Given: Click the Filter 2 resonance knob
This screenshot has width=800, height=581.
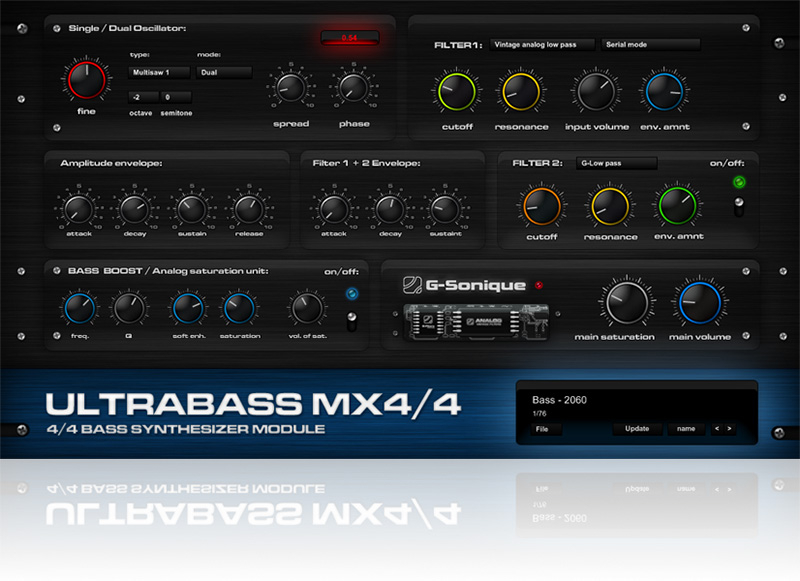Looking at the screenshot, I should (x=610, y=207).
